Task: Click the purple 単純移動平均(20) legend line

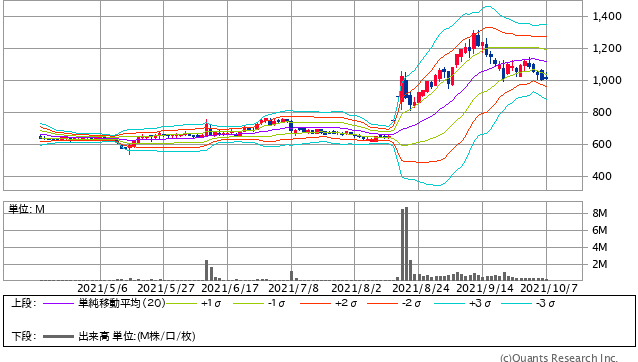Action: click(x=58, y=303)
